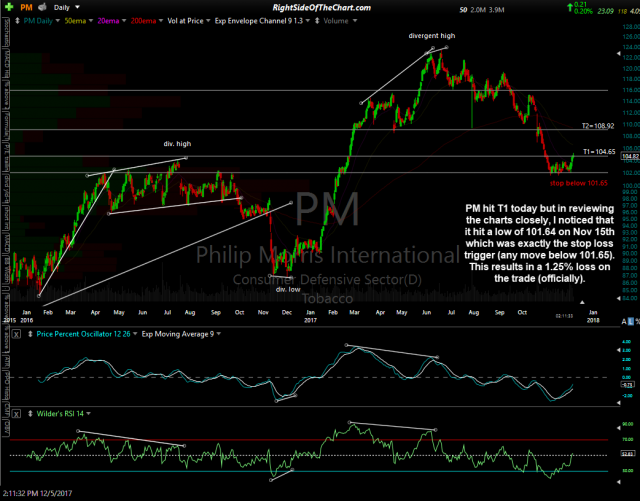Image resolution: width=640 pixels, height=501 pixels.
Task: Click the small triangle marker above Jan 2018
Action: pos(582,303)
